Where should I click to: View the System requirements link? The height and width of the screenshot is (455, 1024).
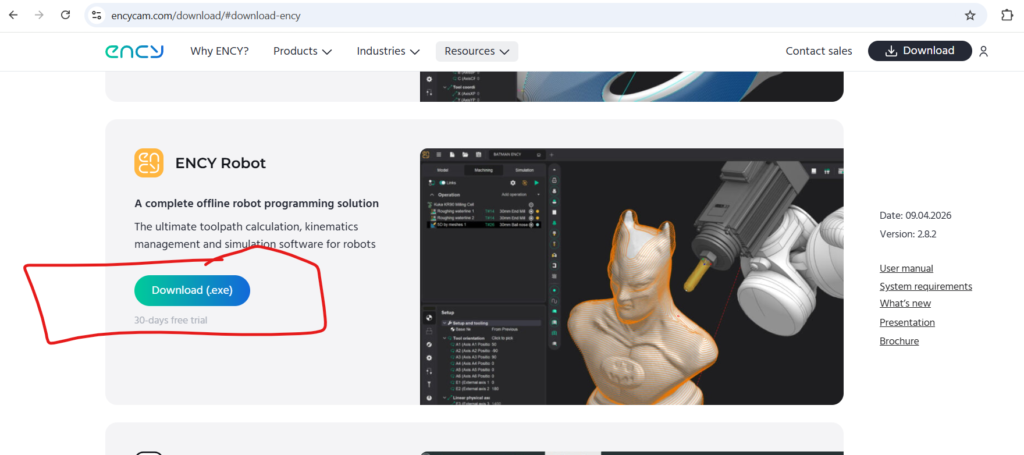pyautogui.click(x=925, y=286)
